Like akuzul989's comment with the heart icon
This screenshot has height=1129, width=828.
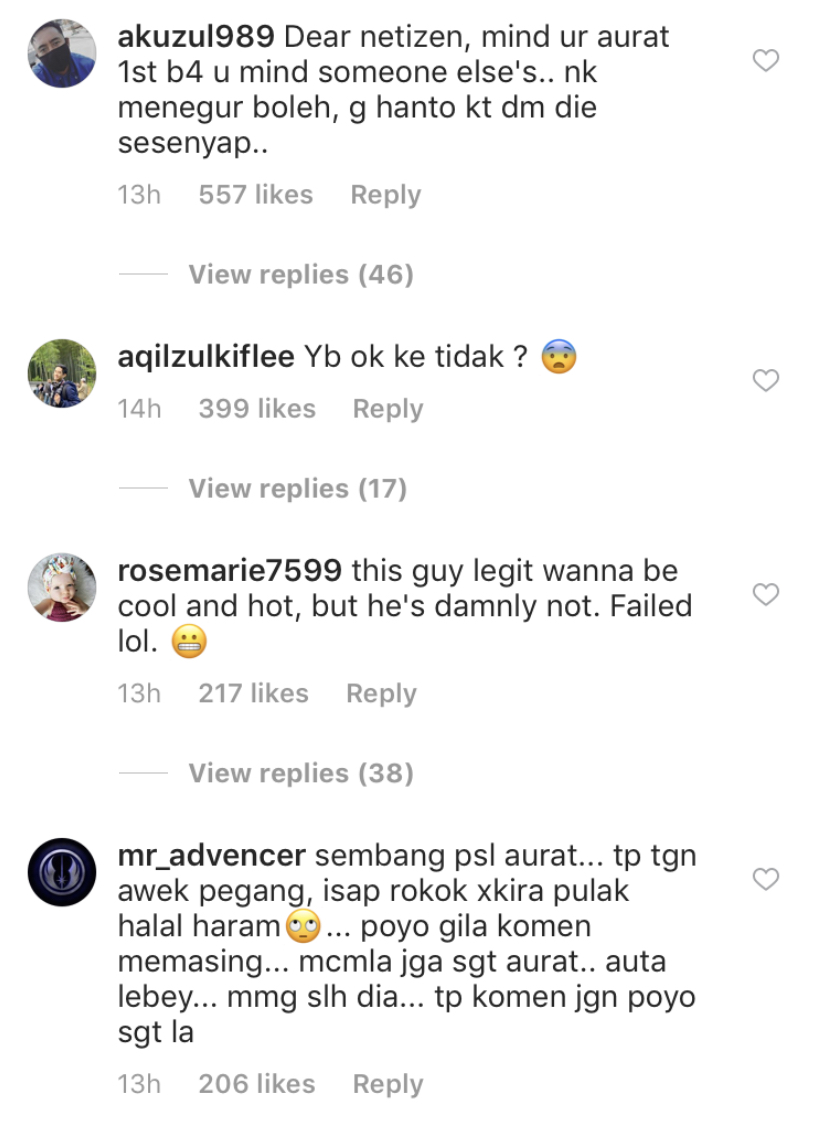pos(765,60)
